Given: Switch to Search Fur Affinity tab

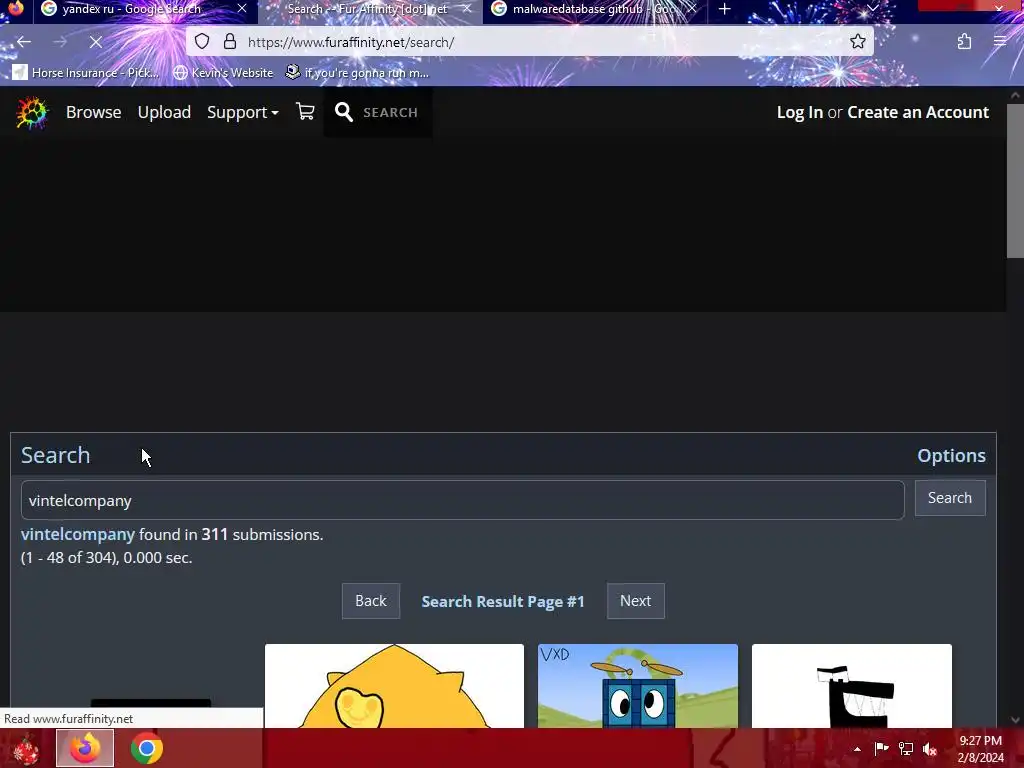Looking at the screenshot, I should [x=366, y=9].
